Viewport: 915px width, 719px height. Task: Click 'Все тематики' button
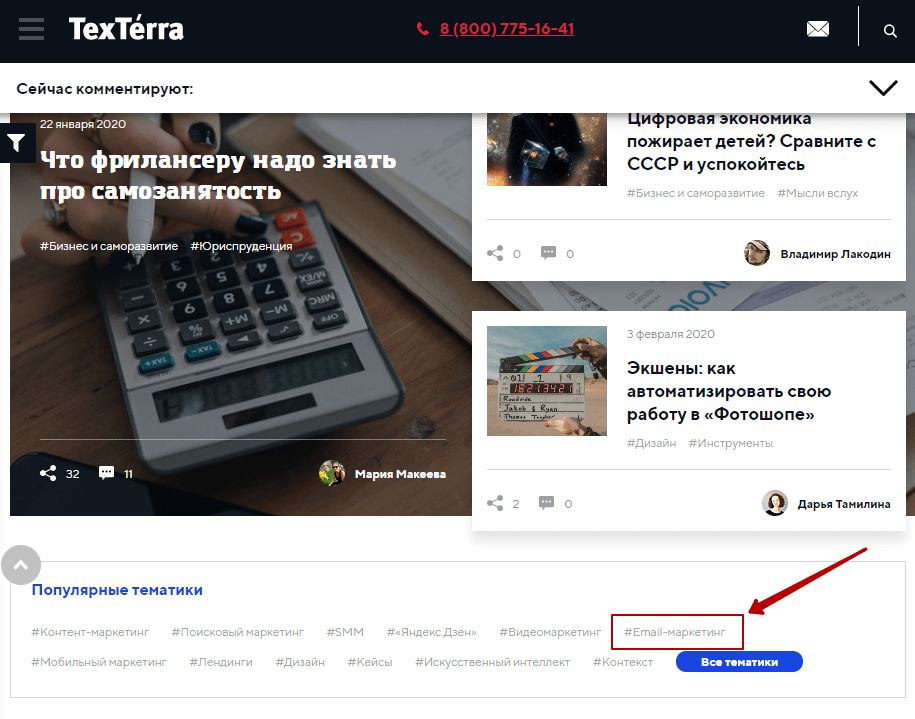pos(739,662)
